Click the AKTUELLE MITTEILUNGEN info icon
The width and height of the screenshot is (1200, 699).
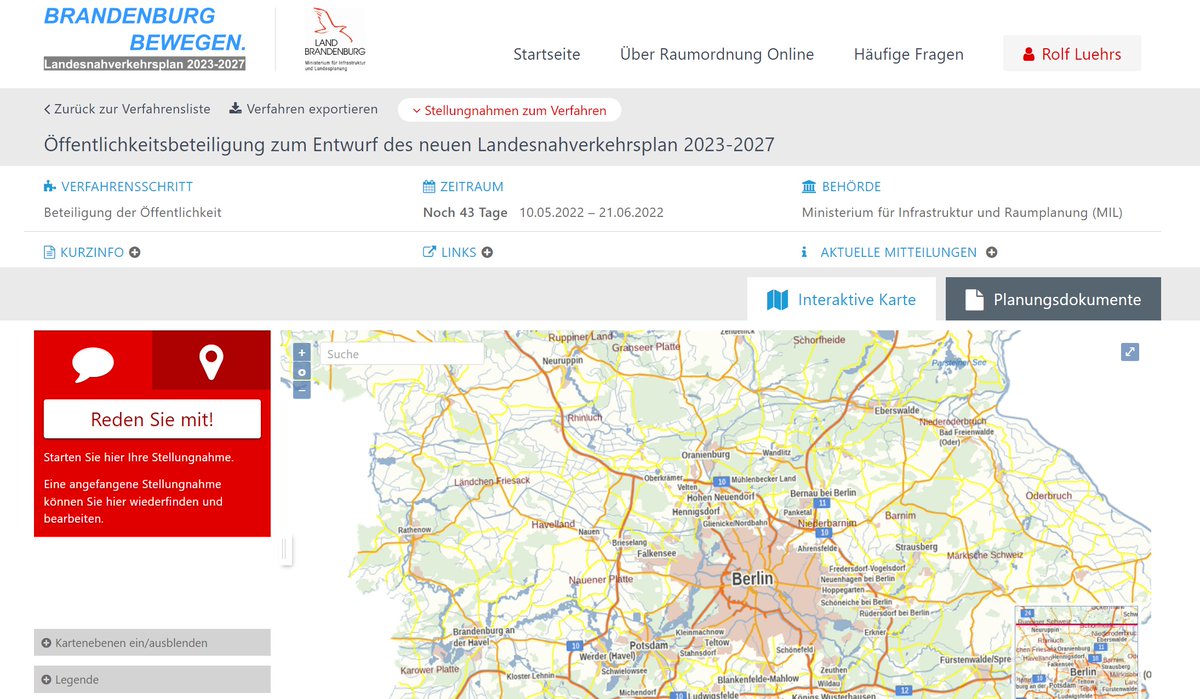804,253
